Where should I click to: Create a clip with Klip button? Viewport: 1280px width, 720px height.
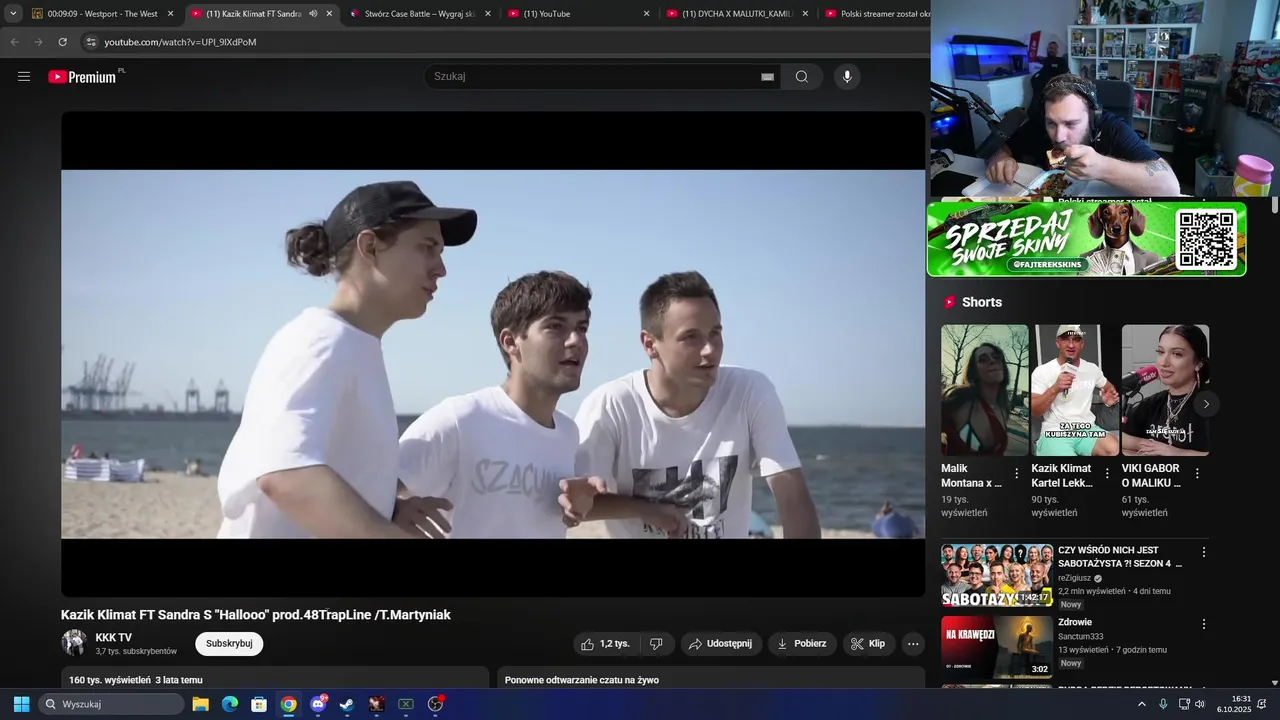tap(868, 644)
